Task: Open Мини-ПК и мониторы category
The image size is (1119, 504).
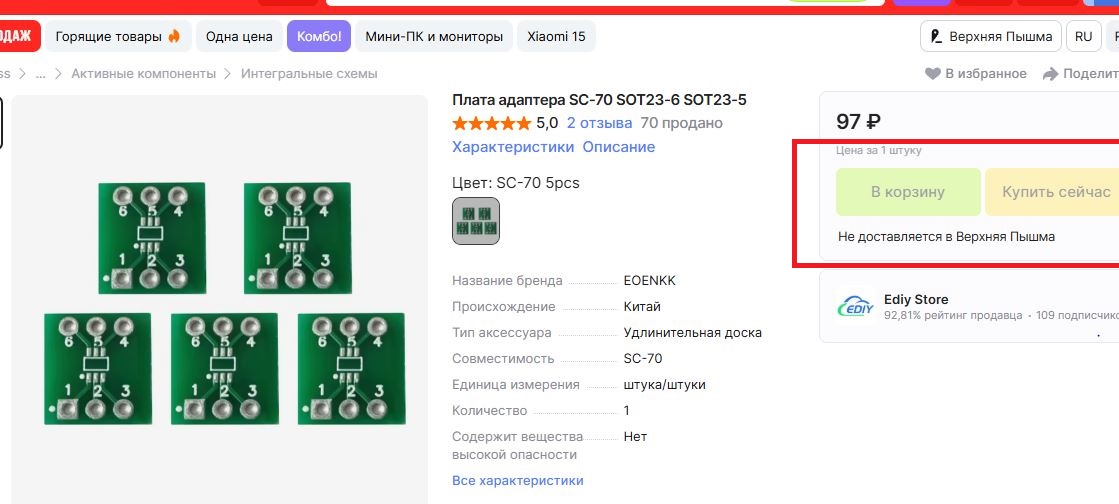Action: (x=434, y=36)
